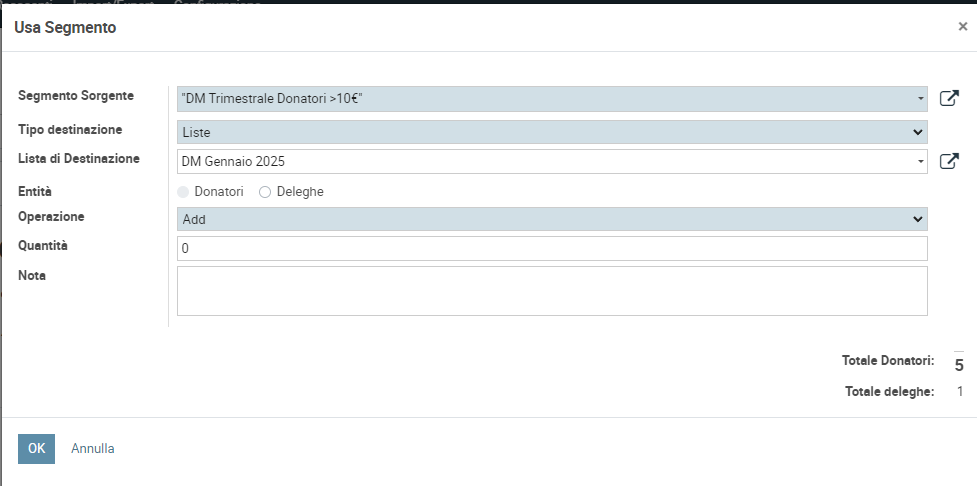
Task: Click the Segmento Sorgente label
Action: point(76,96)
